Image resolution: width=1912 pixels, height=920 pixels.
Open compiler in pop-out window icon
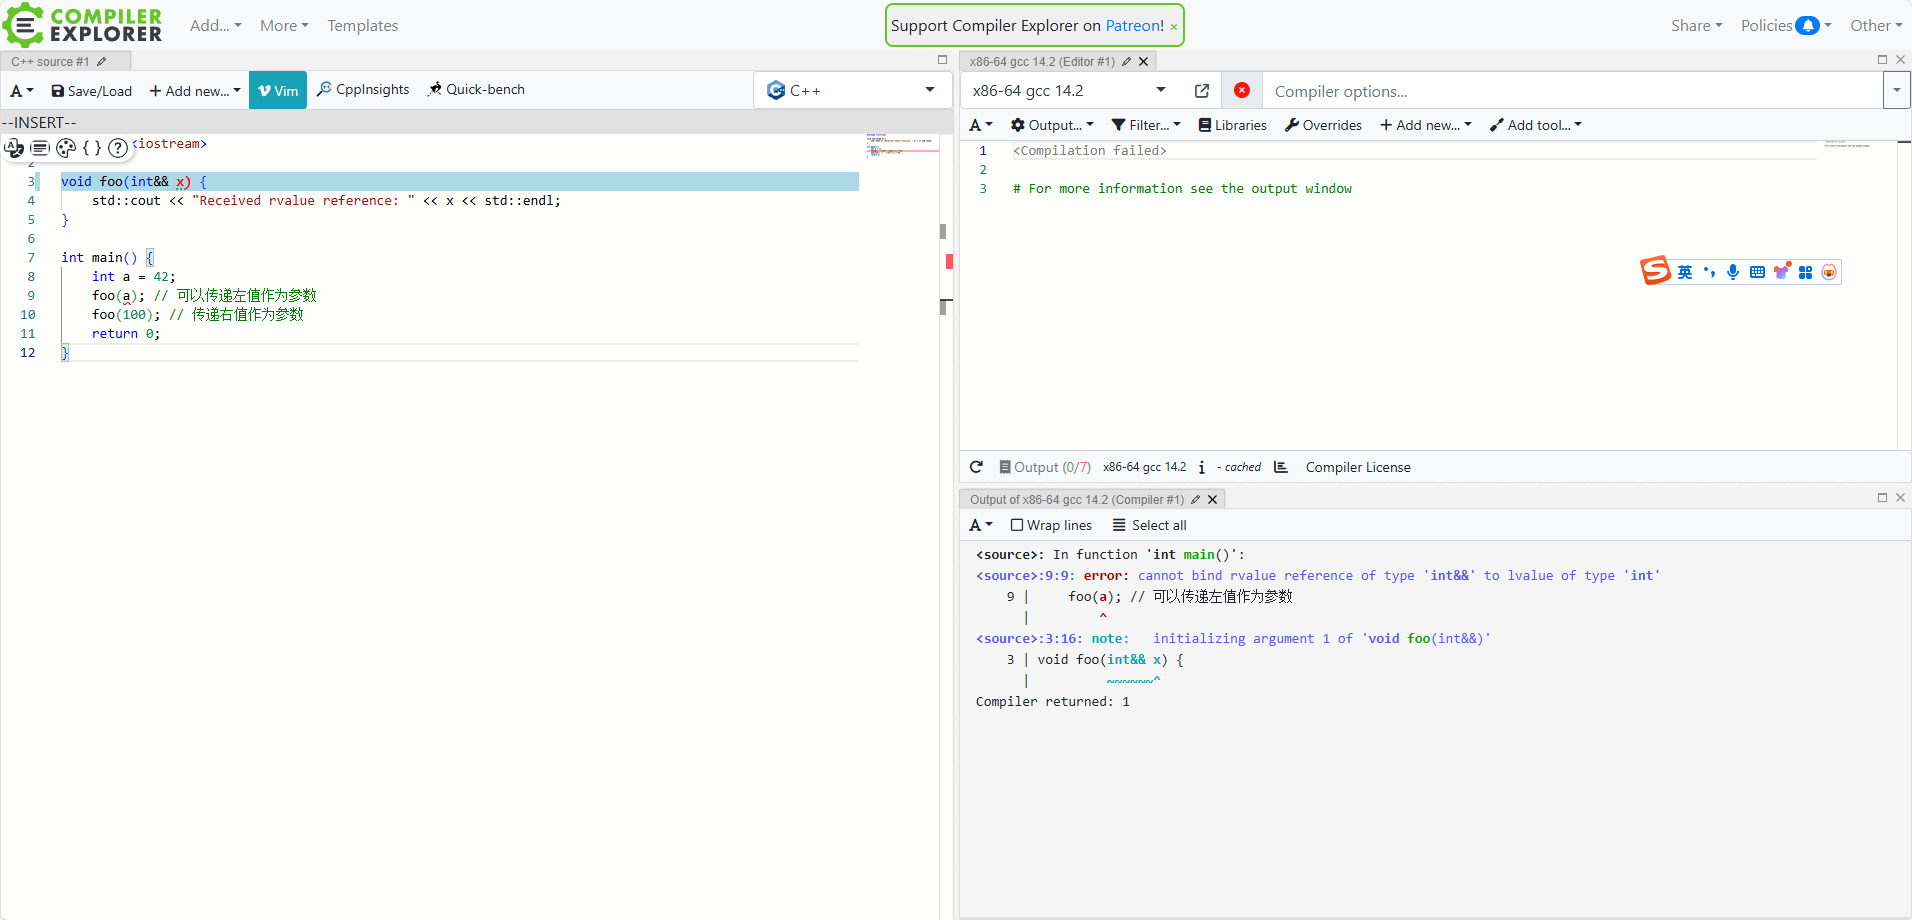(1202, 91)
